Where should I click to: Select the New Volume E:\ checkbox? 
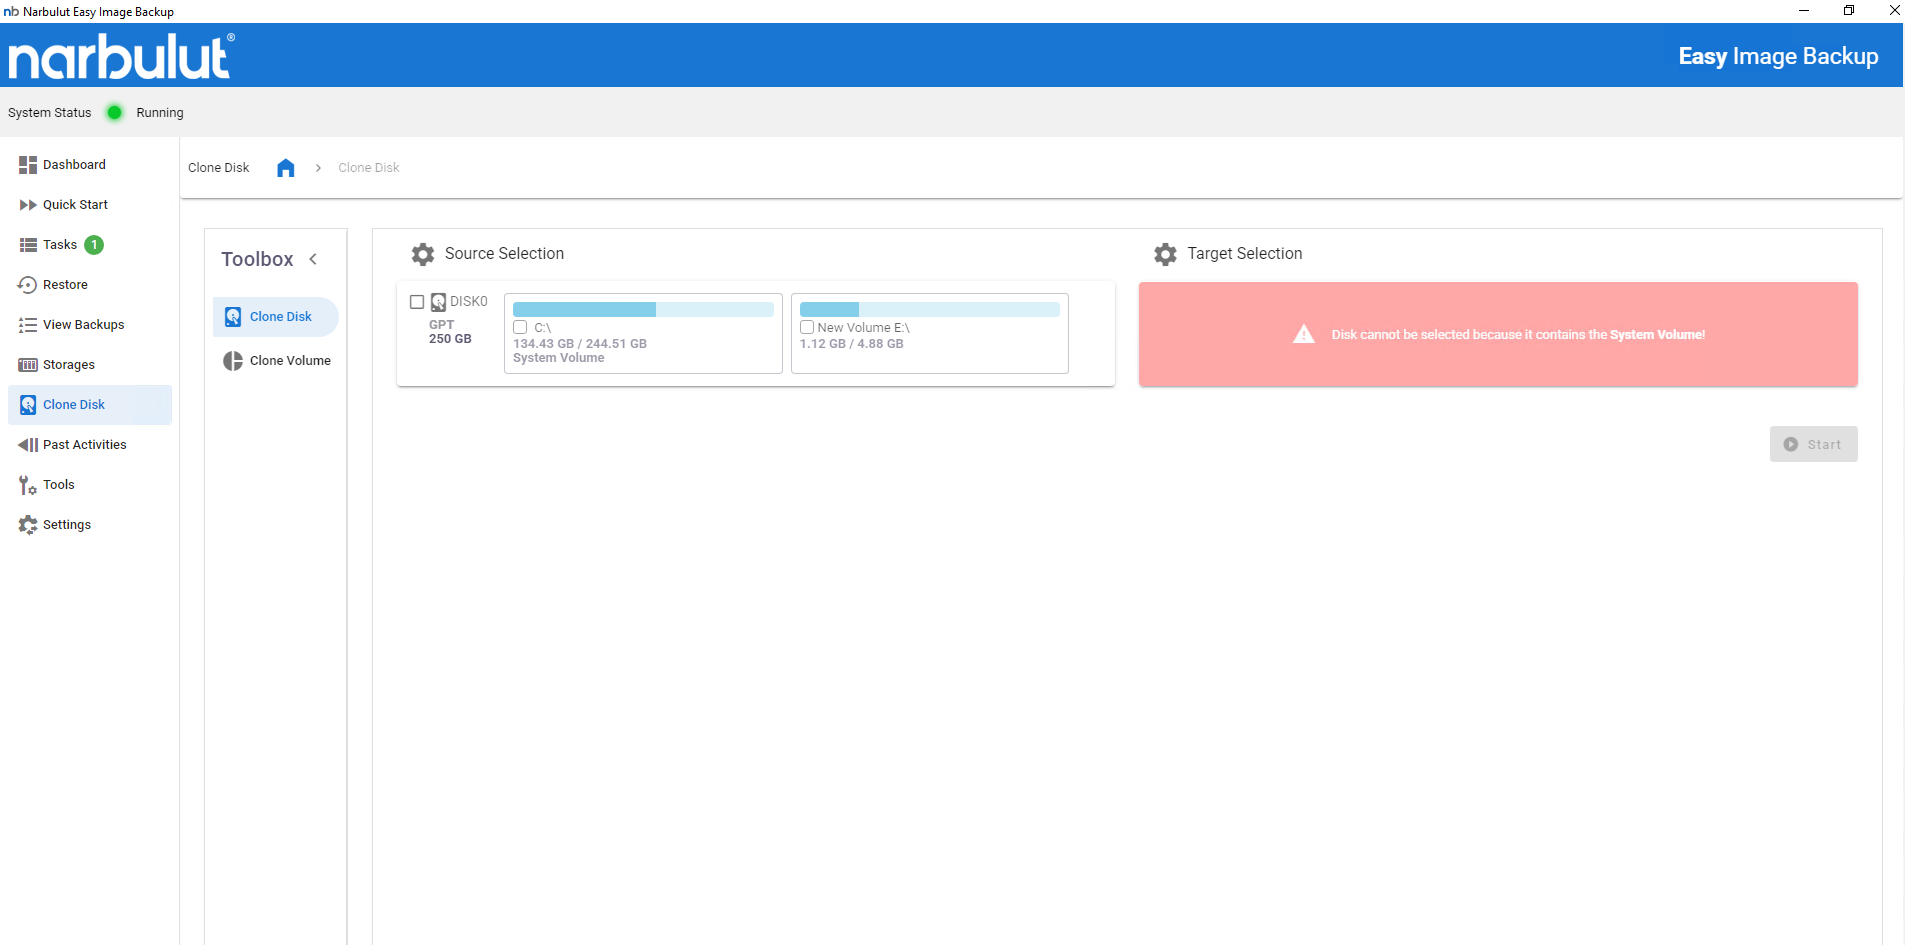coord(807,328)
